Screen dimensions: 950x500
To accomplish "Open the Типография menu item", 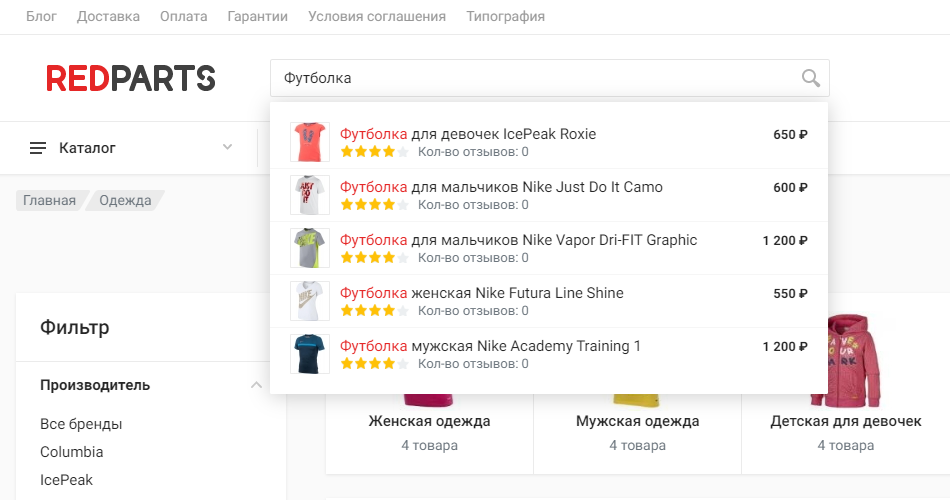I will pyautogui.click(x=505, y=16).
